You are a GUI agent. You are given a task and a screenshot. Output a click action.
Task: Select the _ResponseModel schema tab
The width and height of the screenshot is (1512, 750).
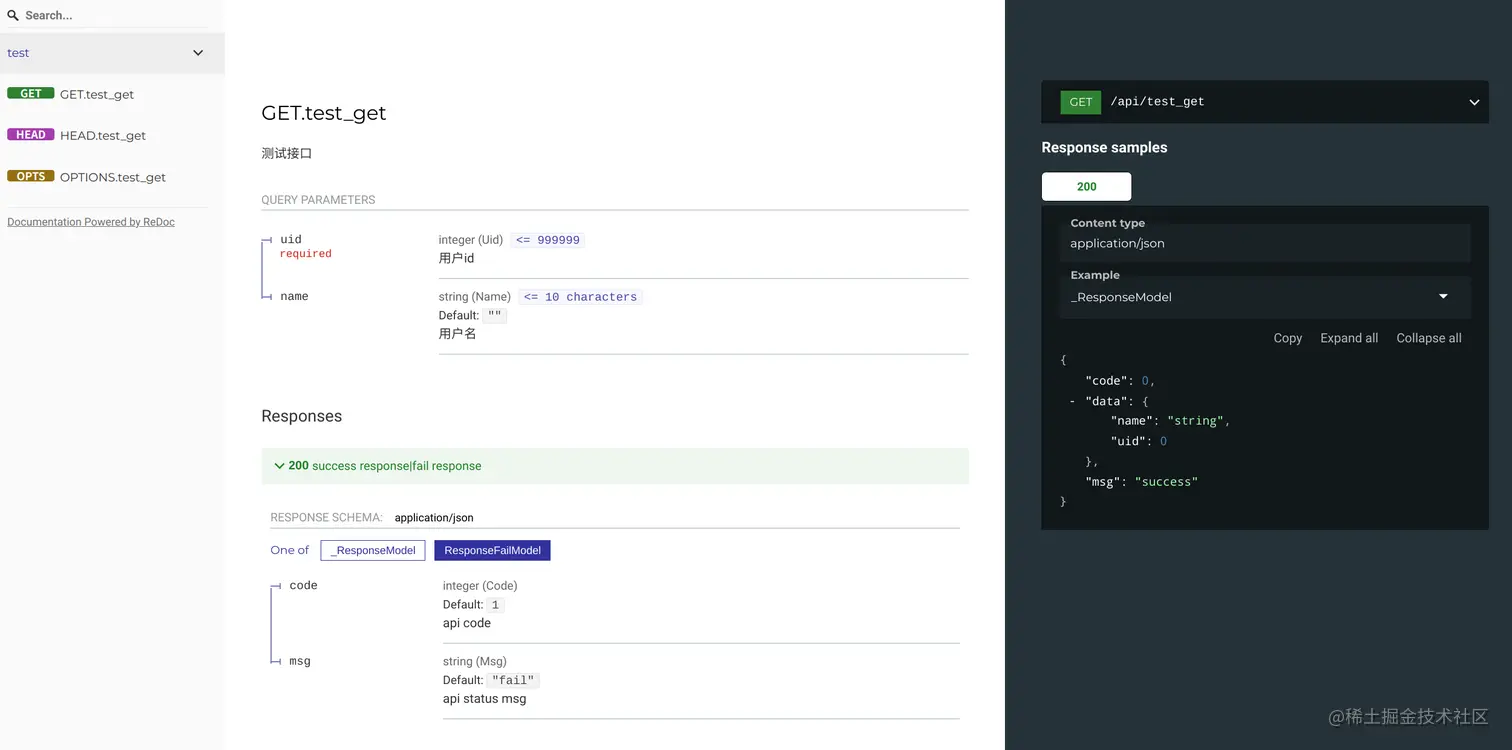[373, 550]
